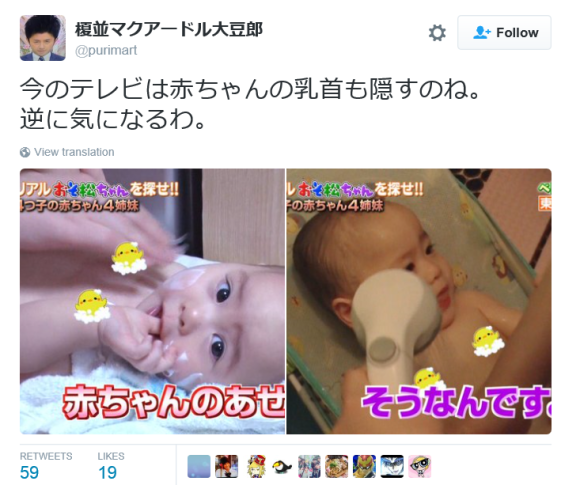Open the left baby photo with pink caption
This screenshot has height=485, width=580.
[x=152, y=301]
